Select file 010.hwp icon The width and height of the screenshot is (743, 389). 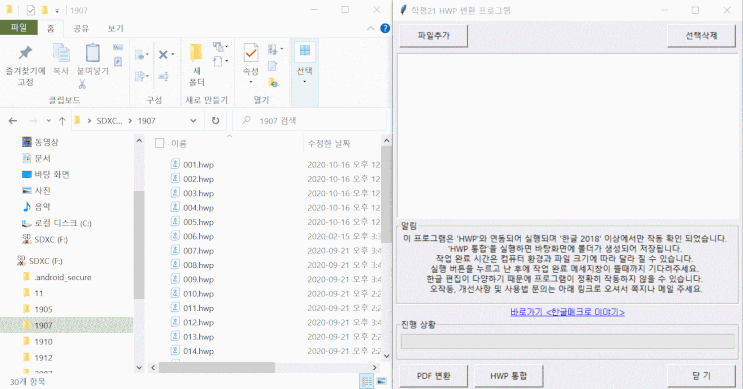(175, 293)
